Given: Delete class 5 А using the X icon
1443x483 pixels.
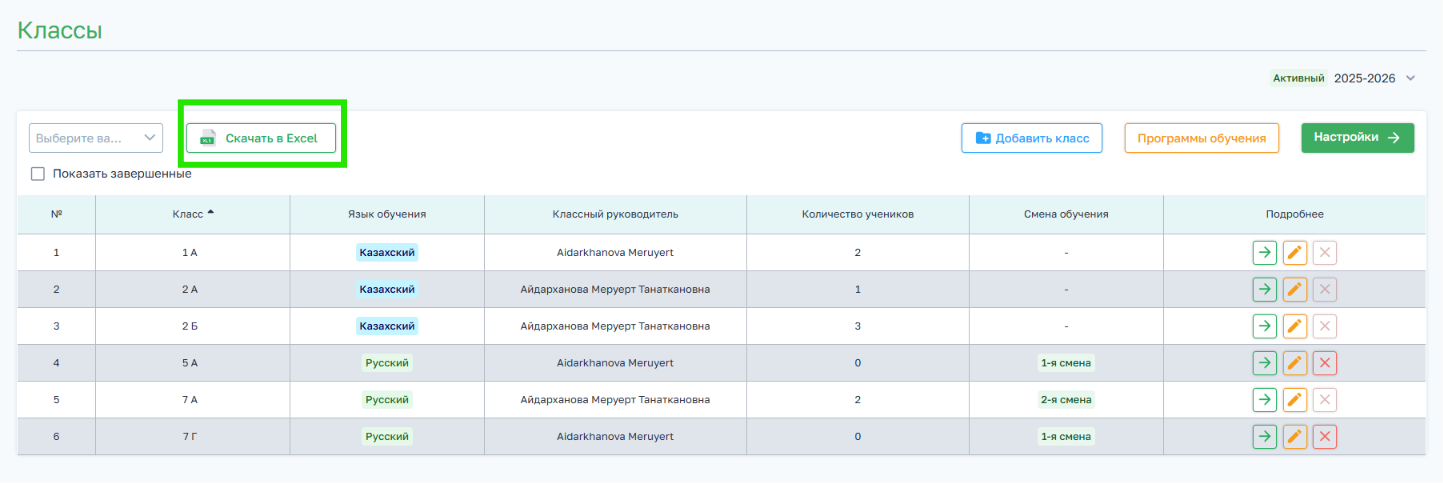Looking at the screenshot, I should (1325, 363).
